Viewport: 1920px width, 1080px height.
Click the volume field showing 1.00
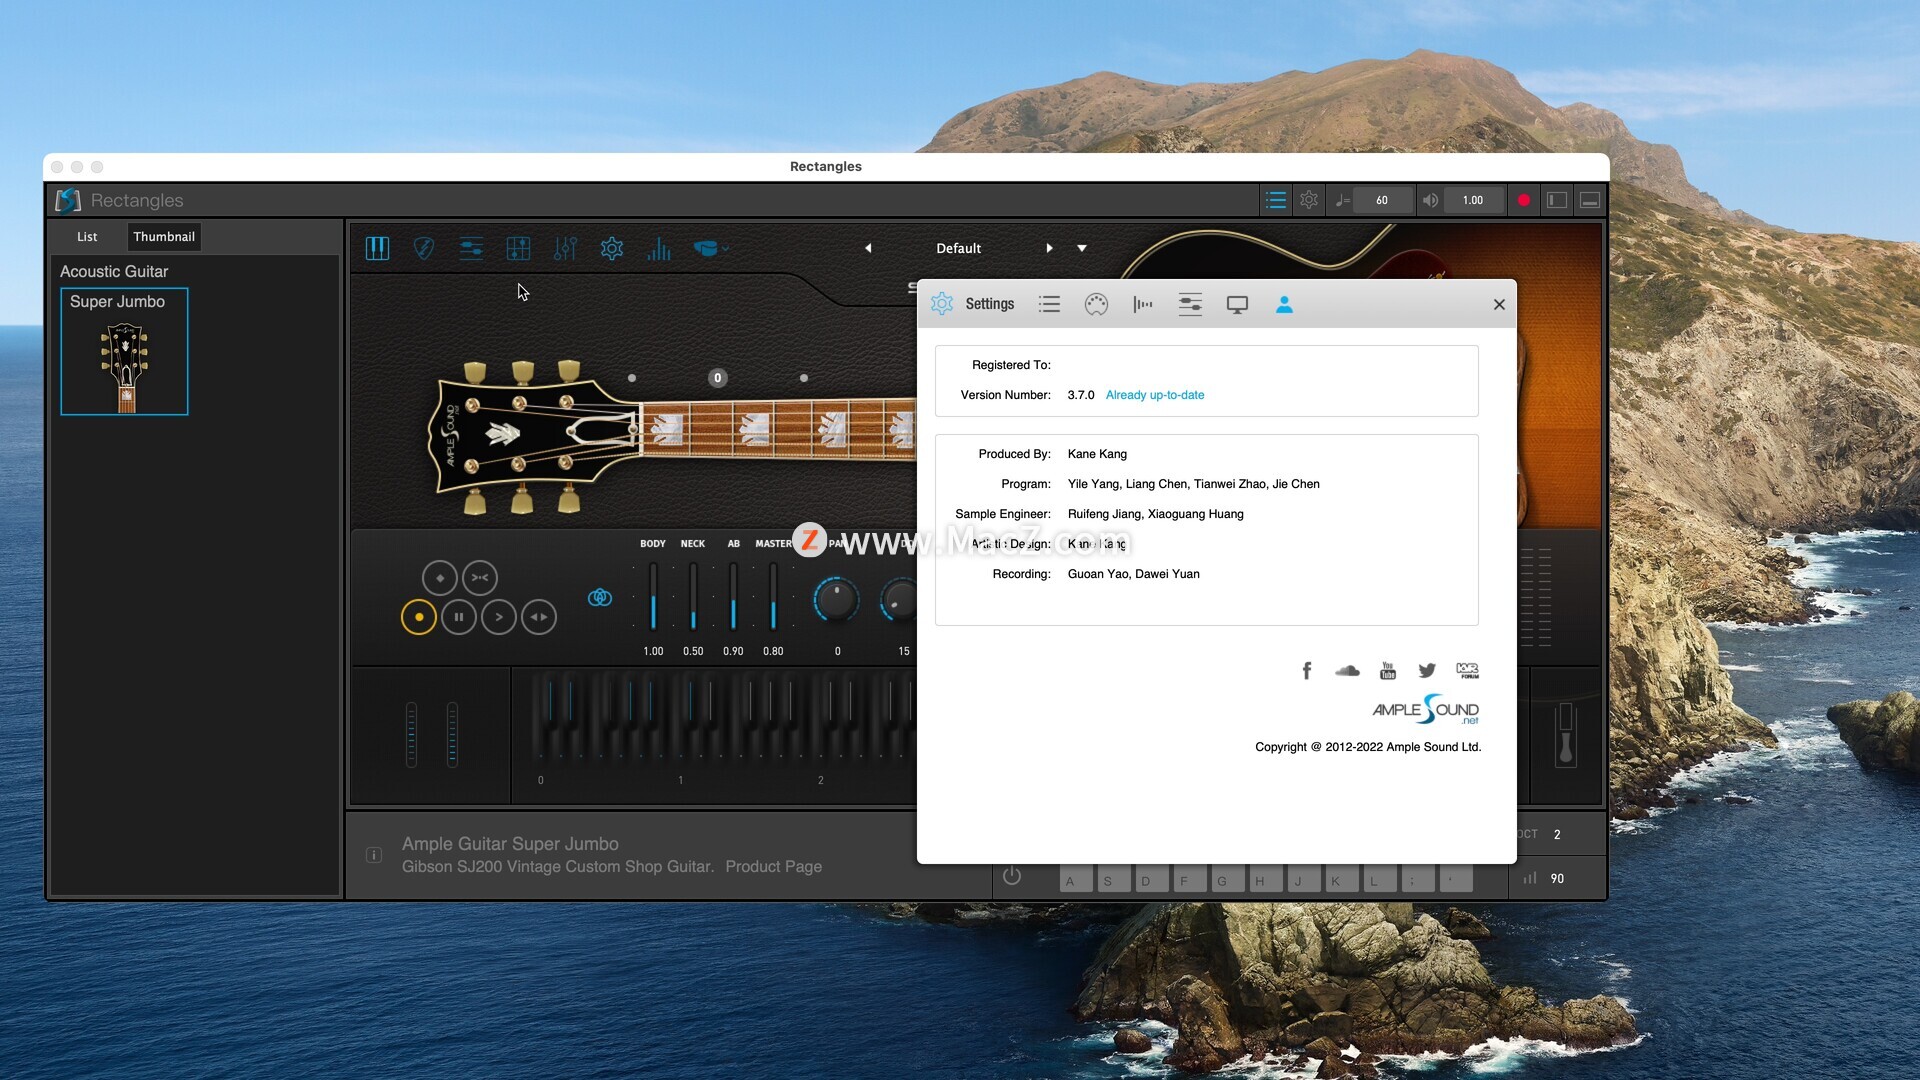[x=1473, y=200]
